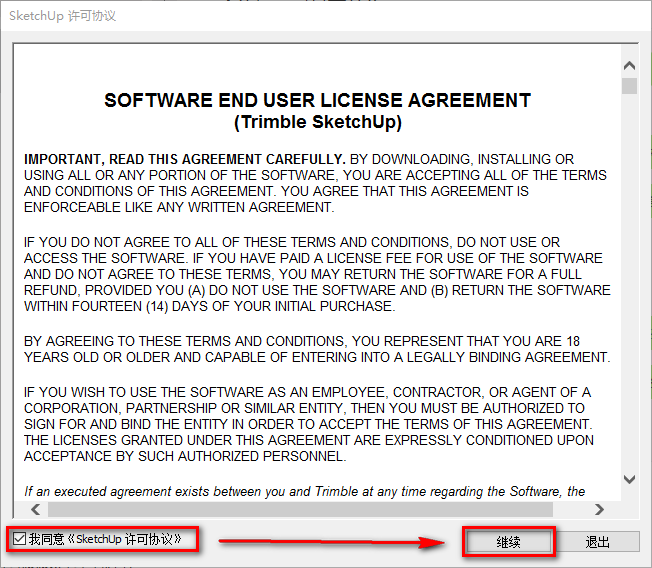Grab the vertical scrollbar thumb

pos(629,86)
